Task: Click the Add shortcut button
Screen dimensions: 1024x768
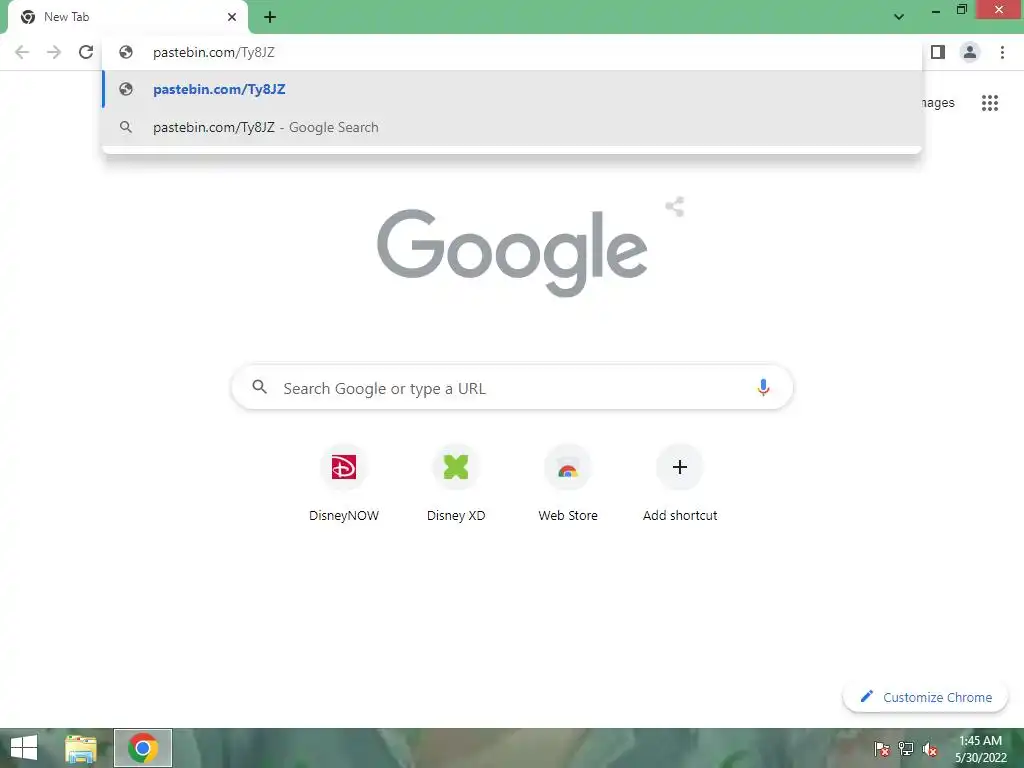Action: 680,483
